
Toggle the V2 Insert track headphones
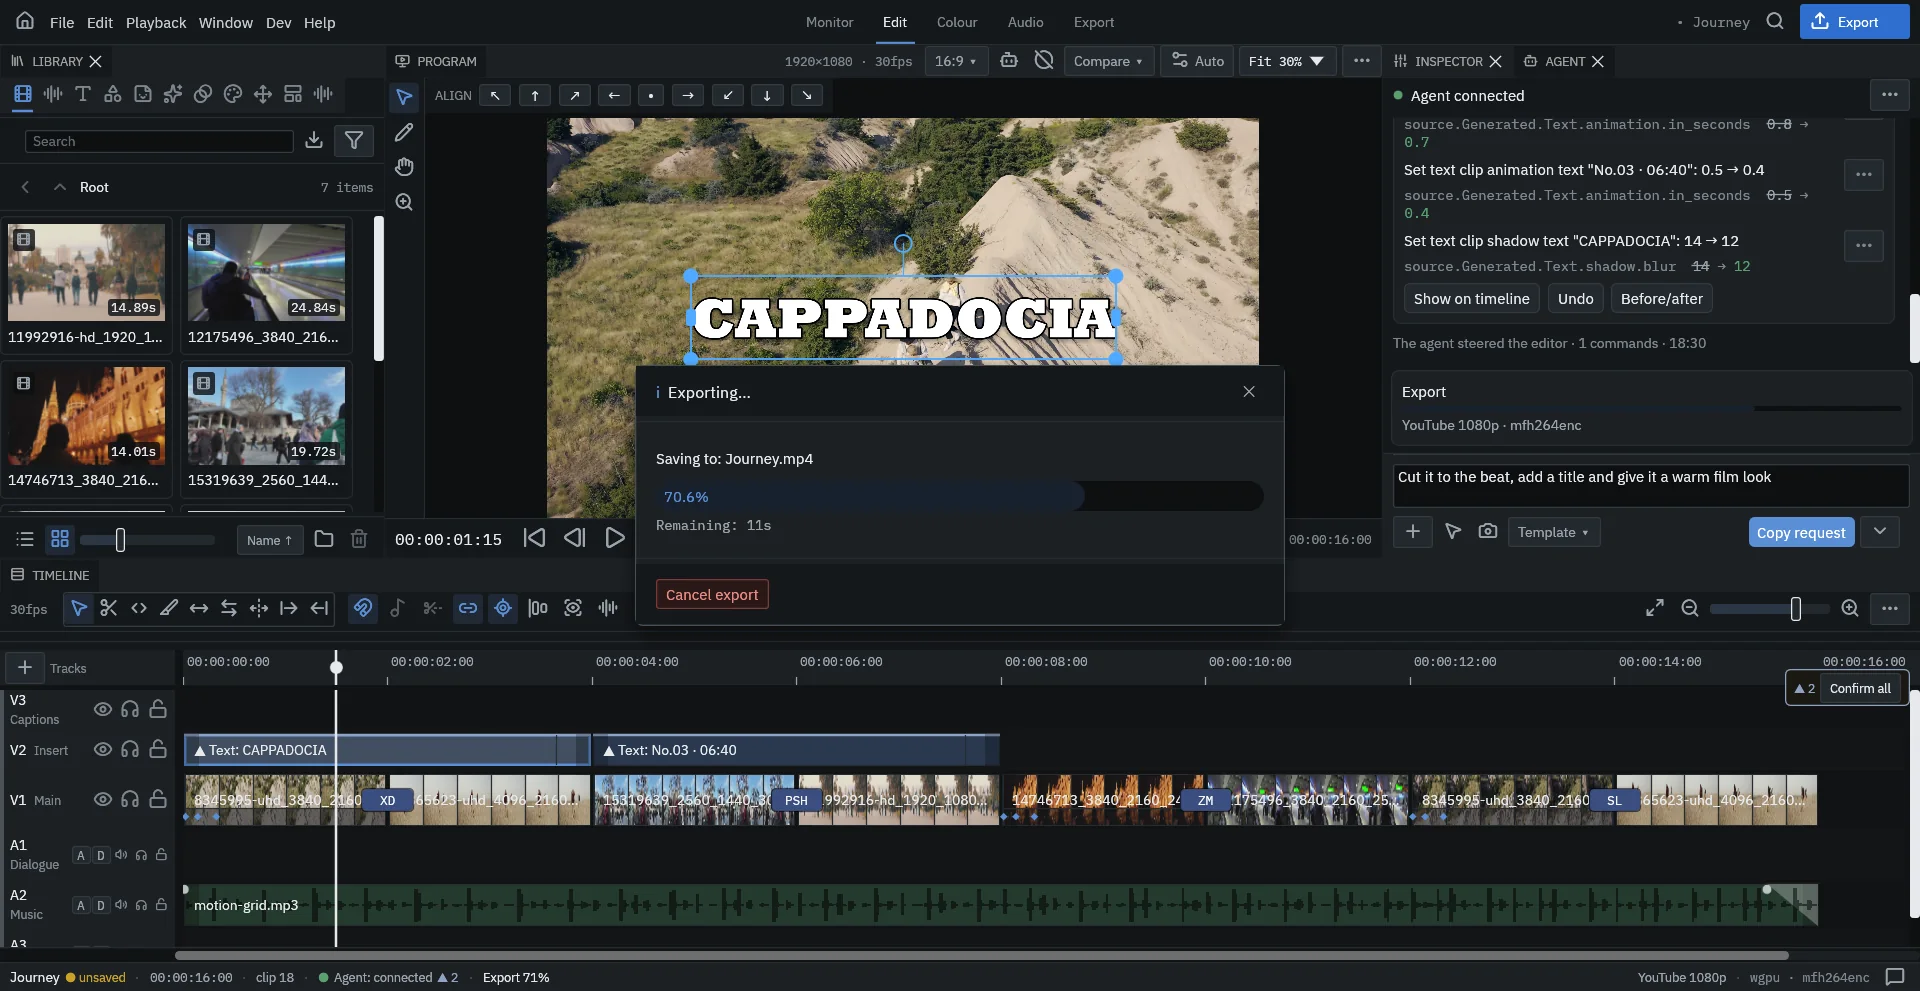(x=130, y=749)
